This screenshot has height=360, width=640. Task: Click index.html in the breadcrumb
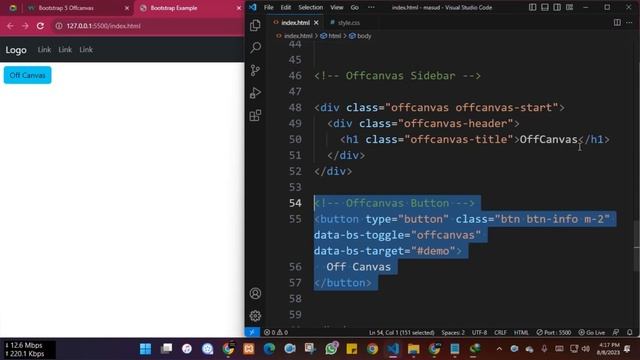[x=298, y=36]
